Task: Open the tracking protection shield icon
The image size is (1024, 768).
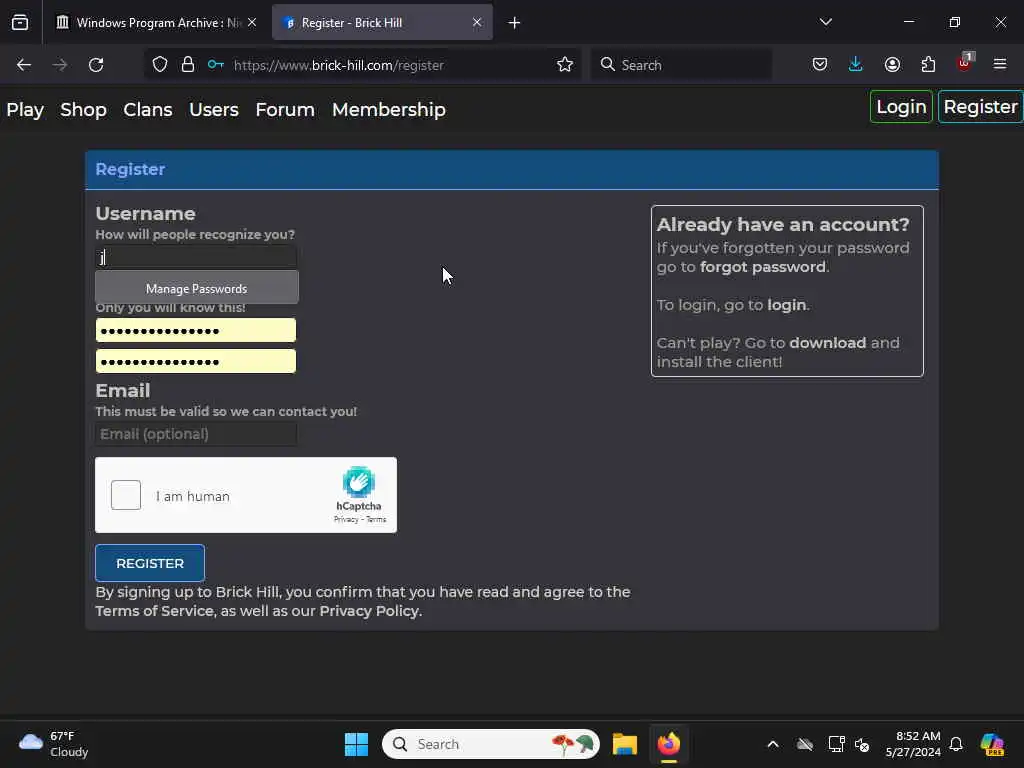Action: (160, 65)
